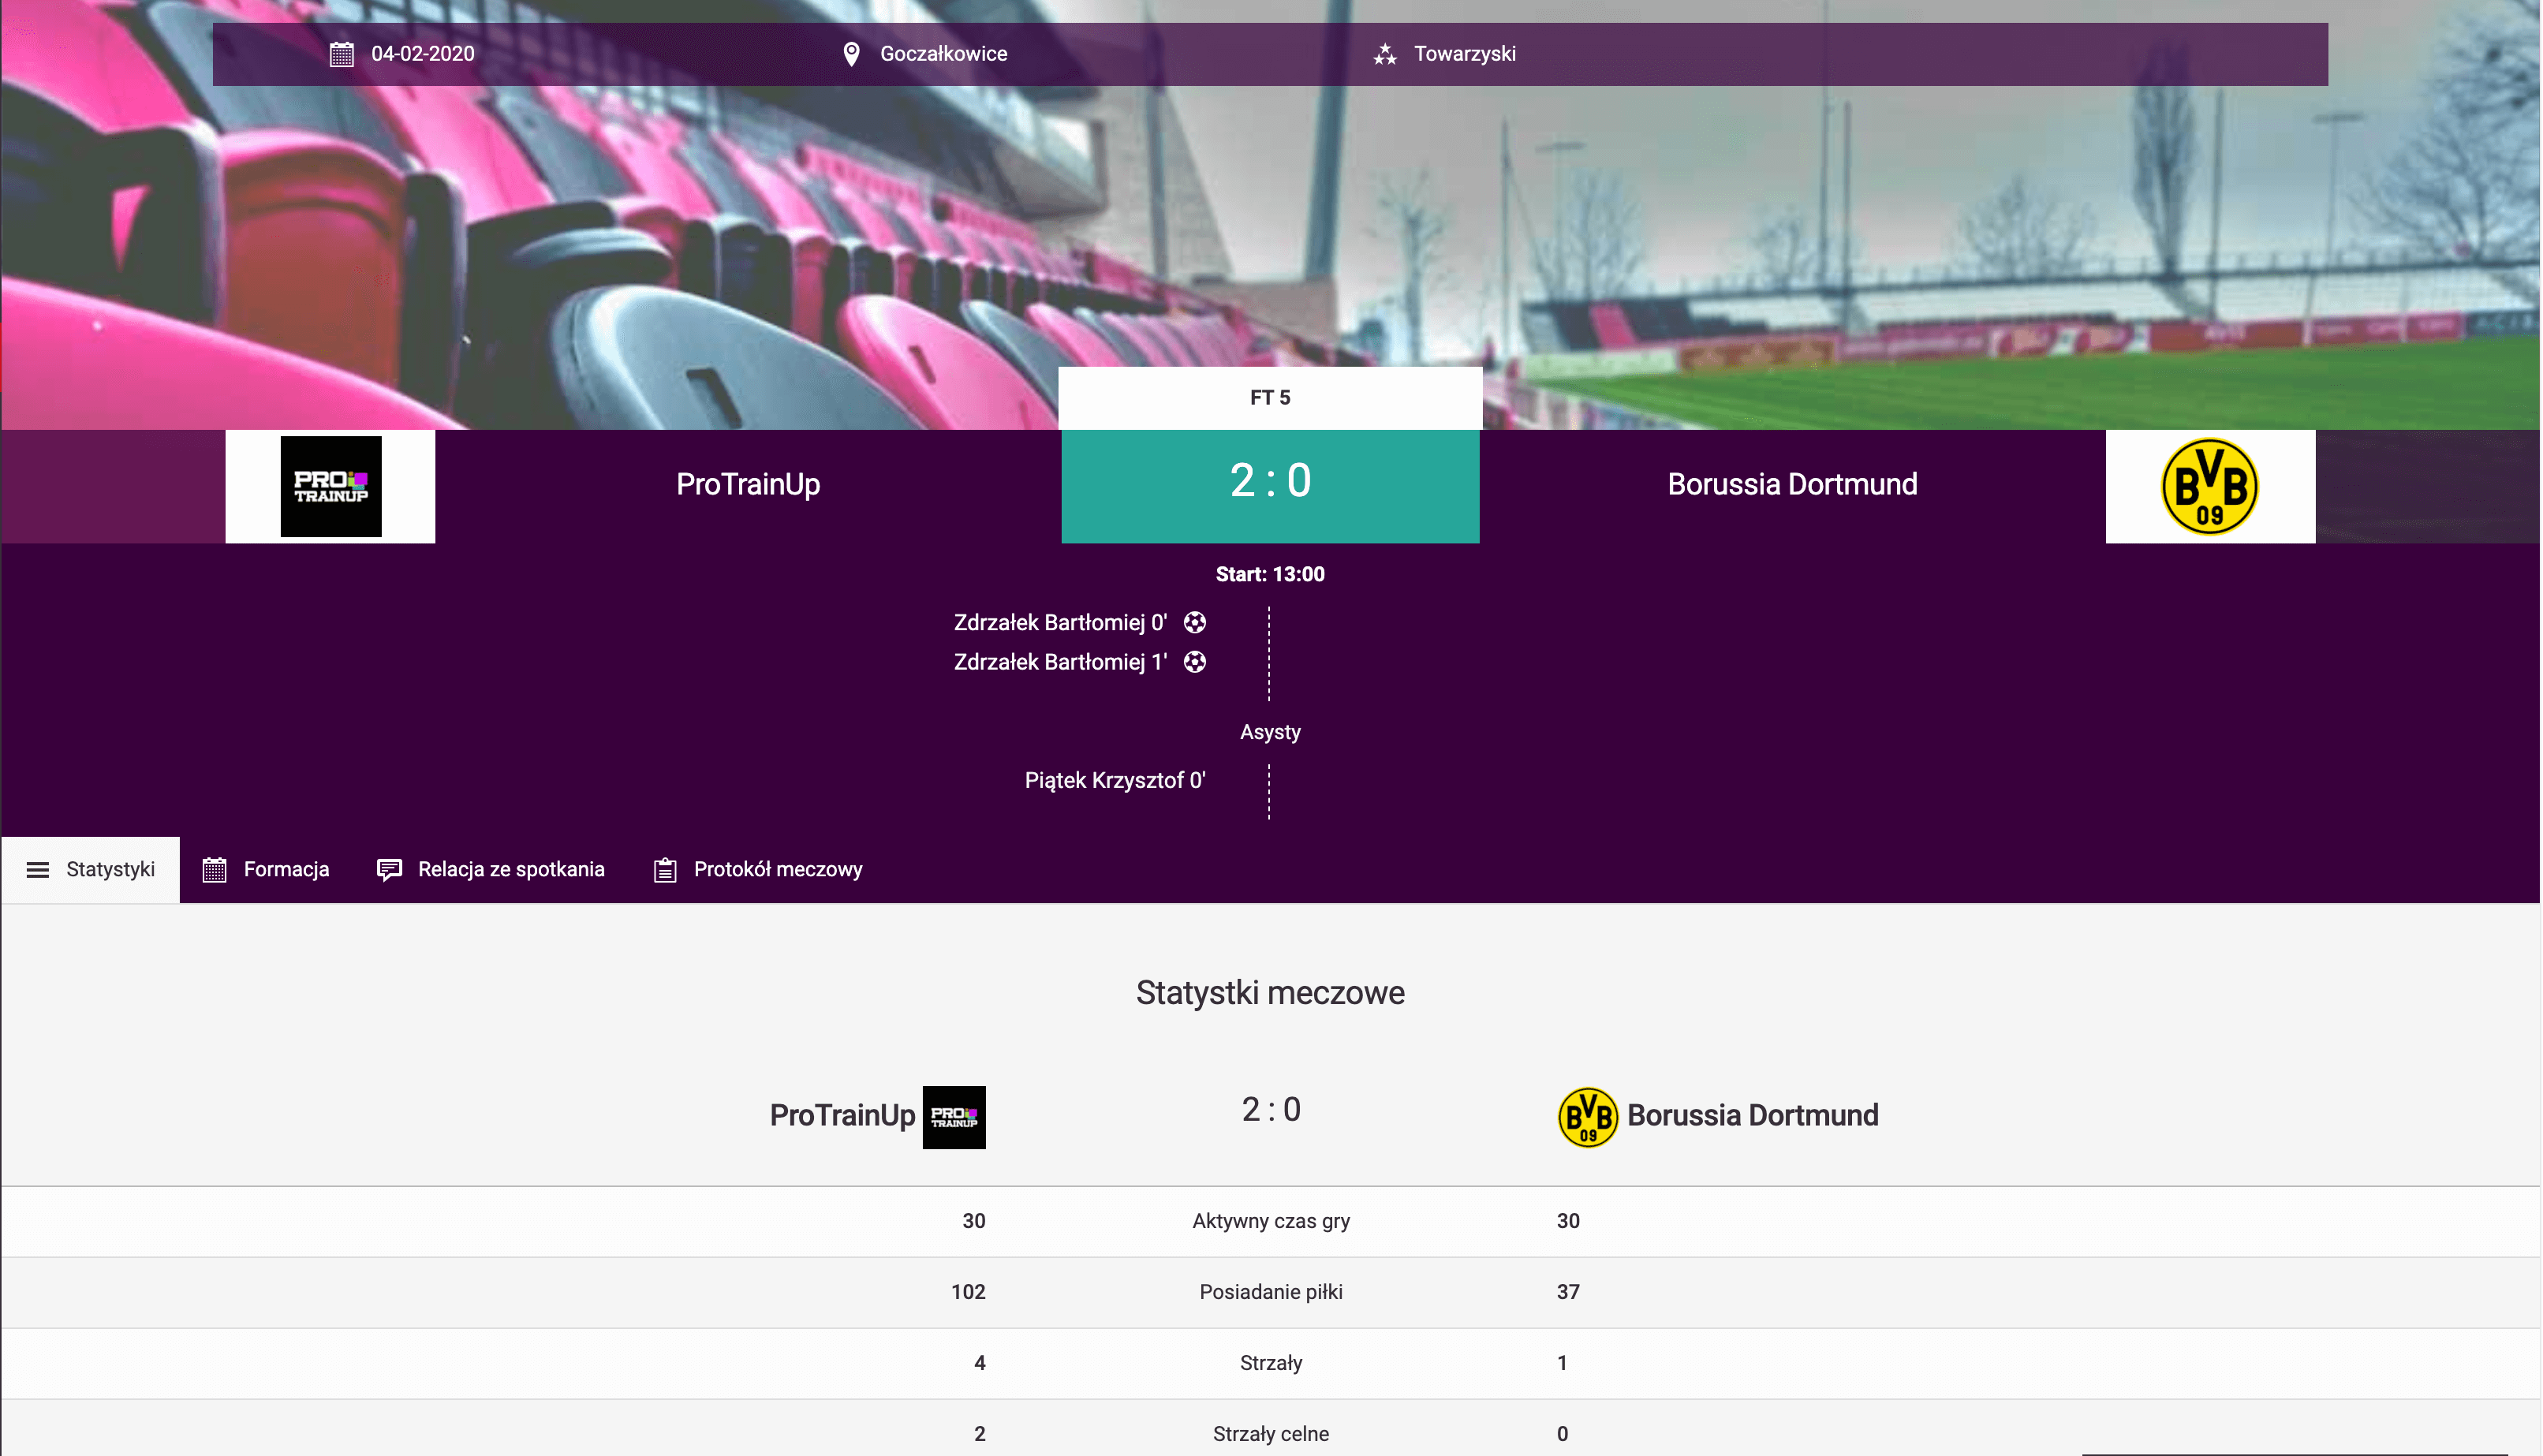Switch to the Formacja tab

[x=266, y=870]
